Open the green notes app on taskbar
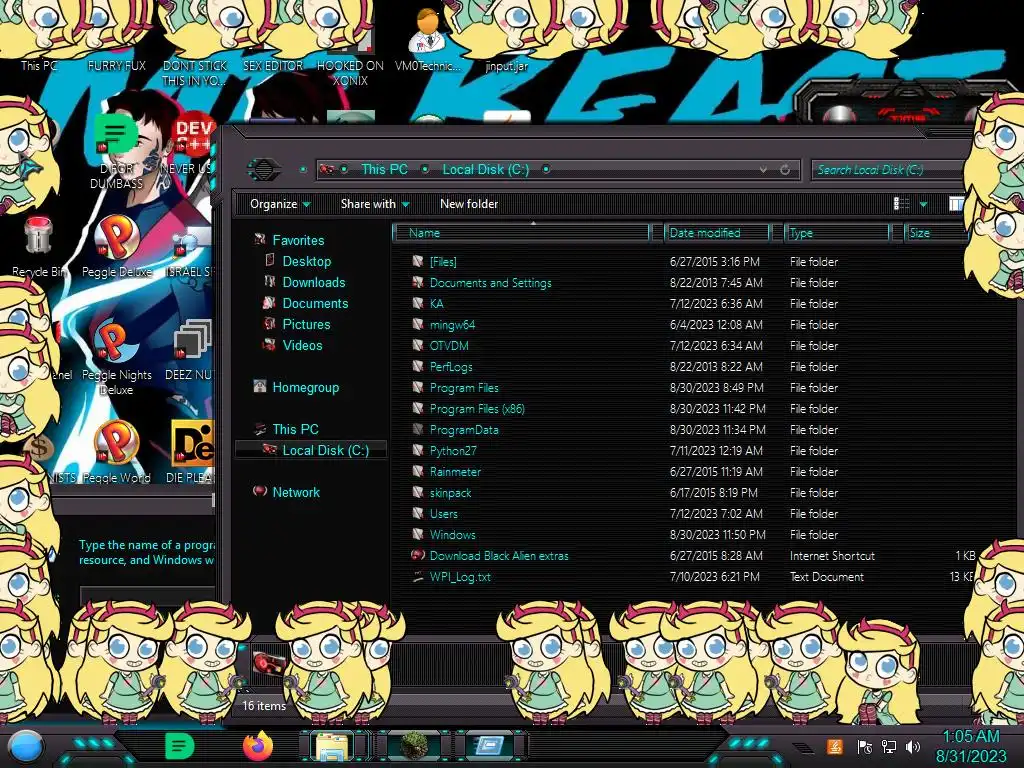The width and height of the screenshot is (1024, 768). click(x=180, y=746)
